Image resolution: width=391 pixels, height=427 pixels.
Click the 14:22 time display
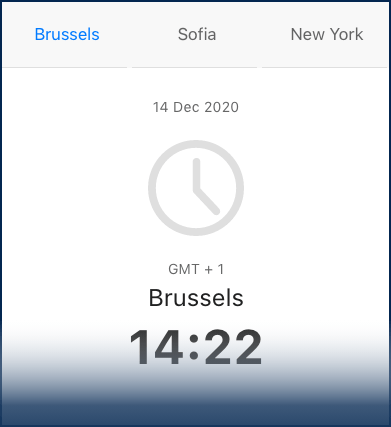coord(196,347)
